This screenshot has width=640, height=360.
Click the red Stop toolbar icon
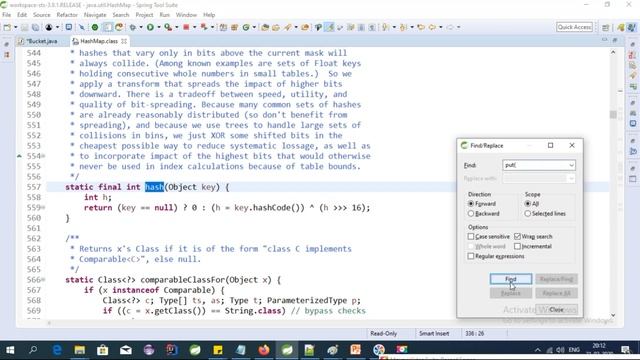click(x=186, y=27)
